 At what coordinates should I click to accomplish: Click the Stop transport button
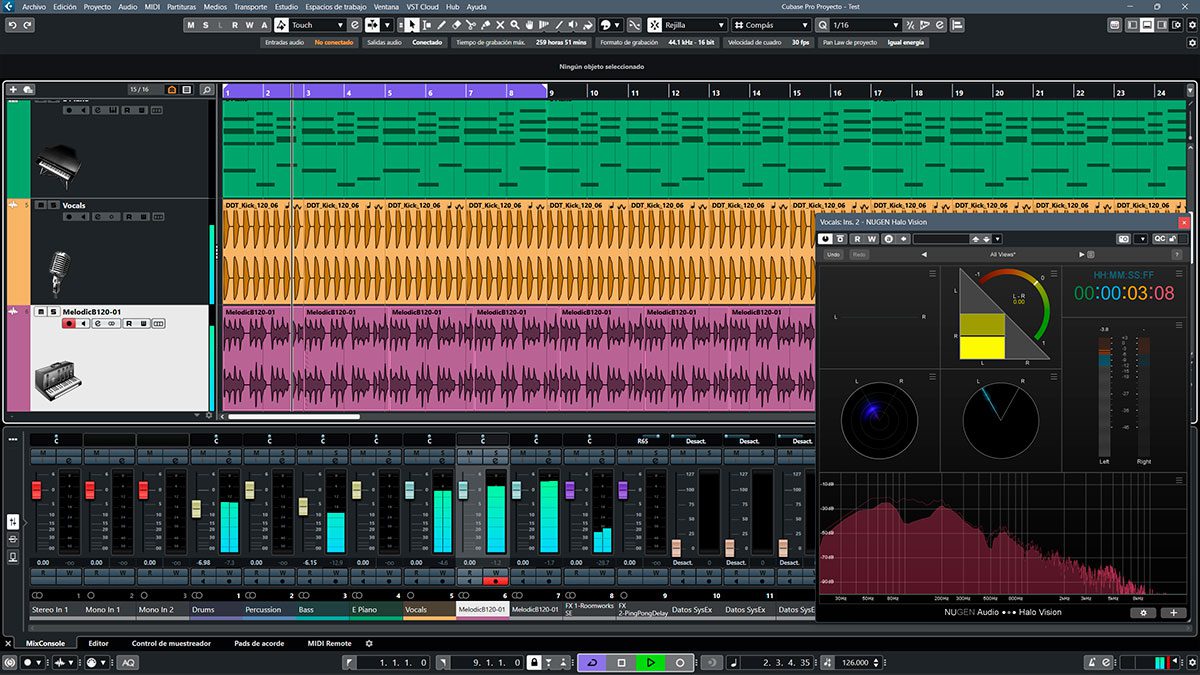pyautogui.click(x=621, y=662)
